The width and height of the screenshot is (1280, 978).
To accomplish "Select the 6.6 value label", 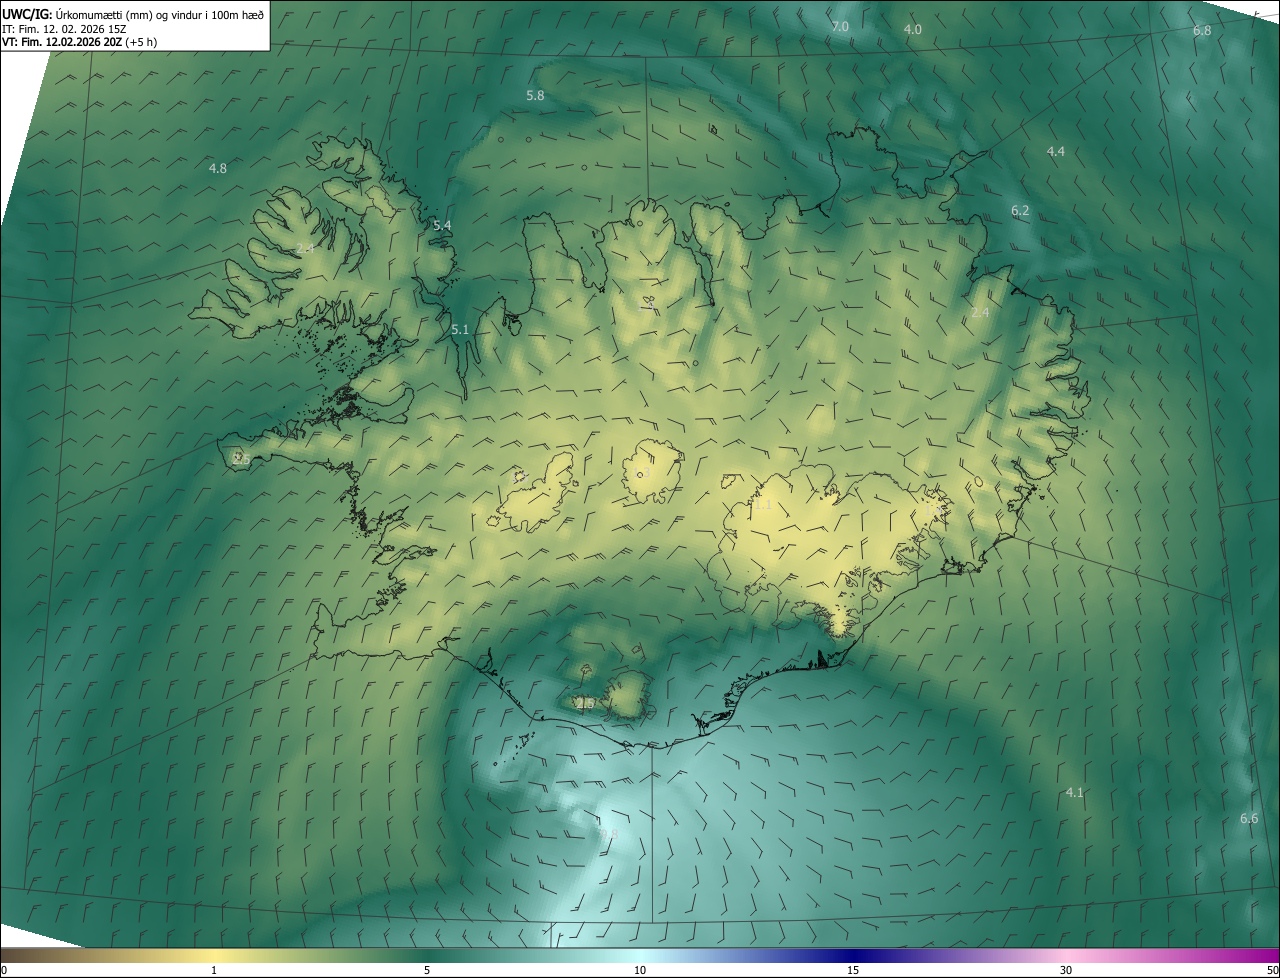I will [1249, 819].
